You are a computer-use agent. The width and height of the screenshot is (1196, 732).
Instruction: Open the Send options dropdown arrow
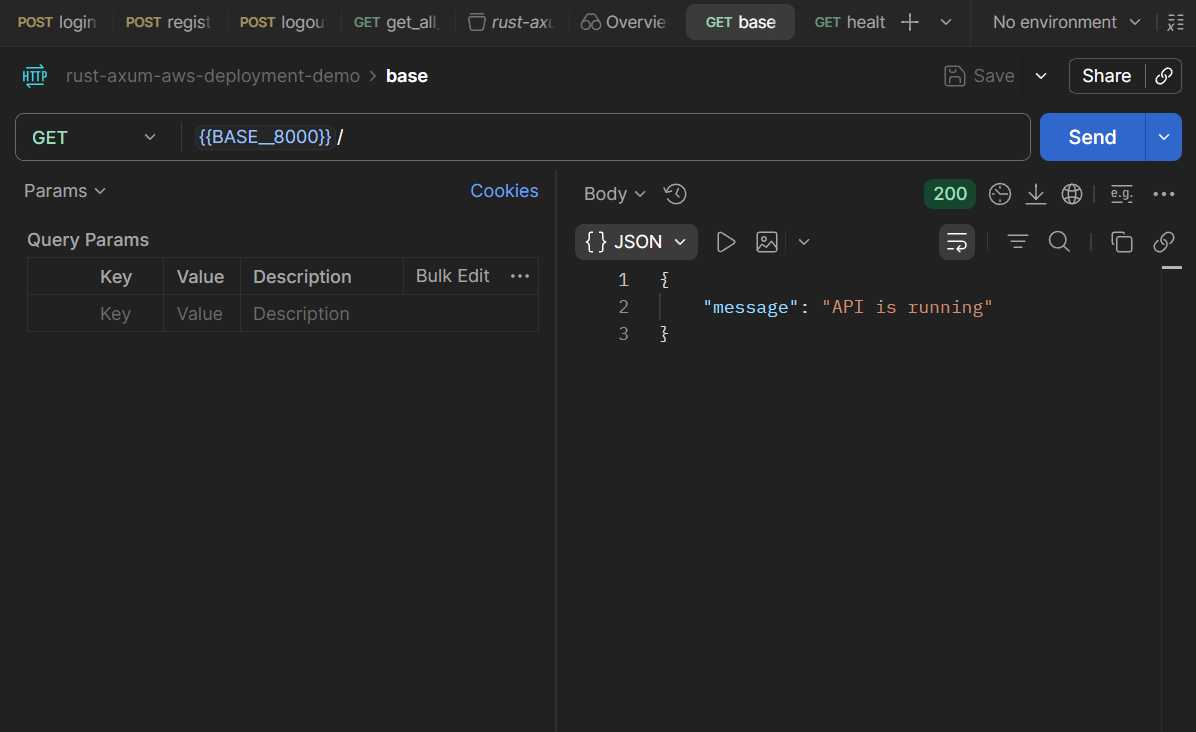pos(1164,137)
